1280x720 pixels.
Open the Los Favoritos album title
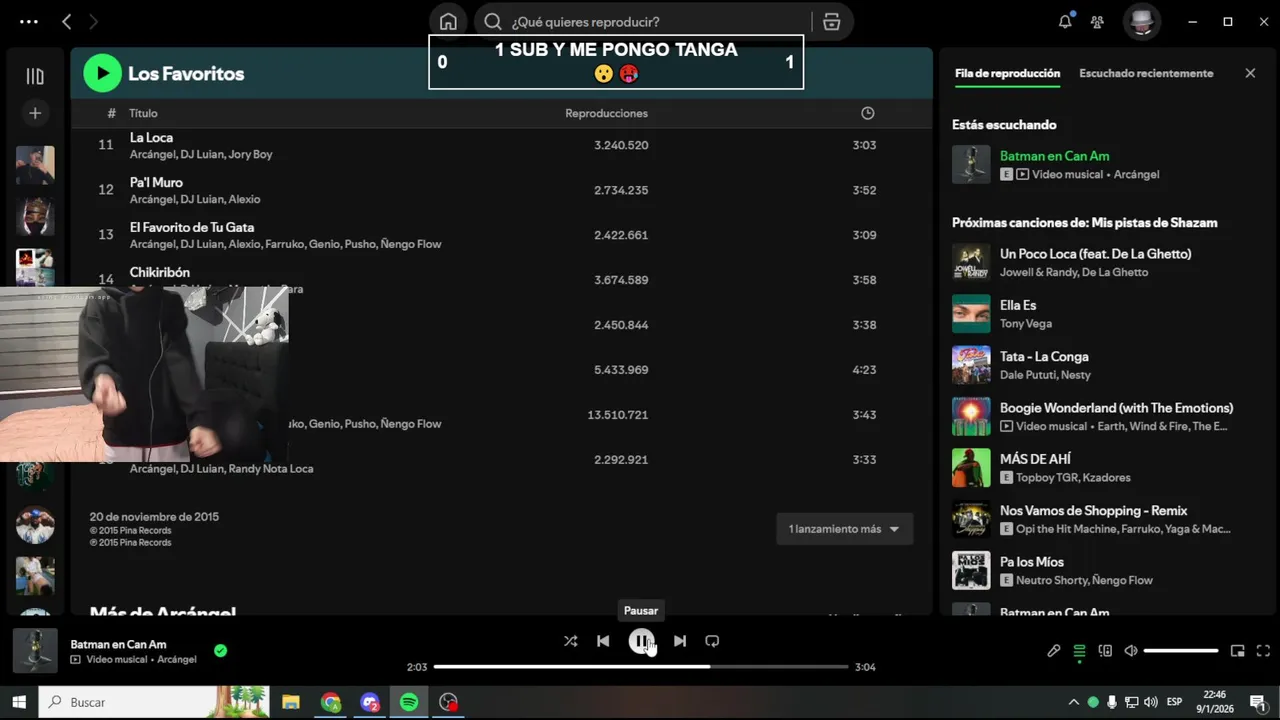186,74
